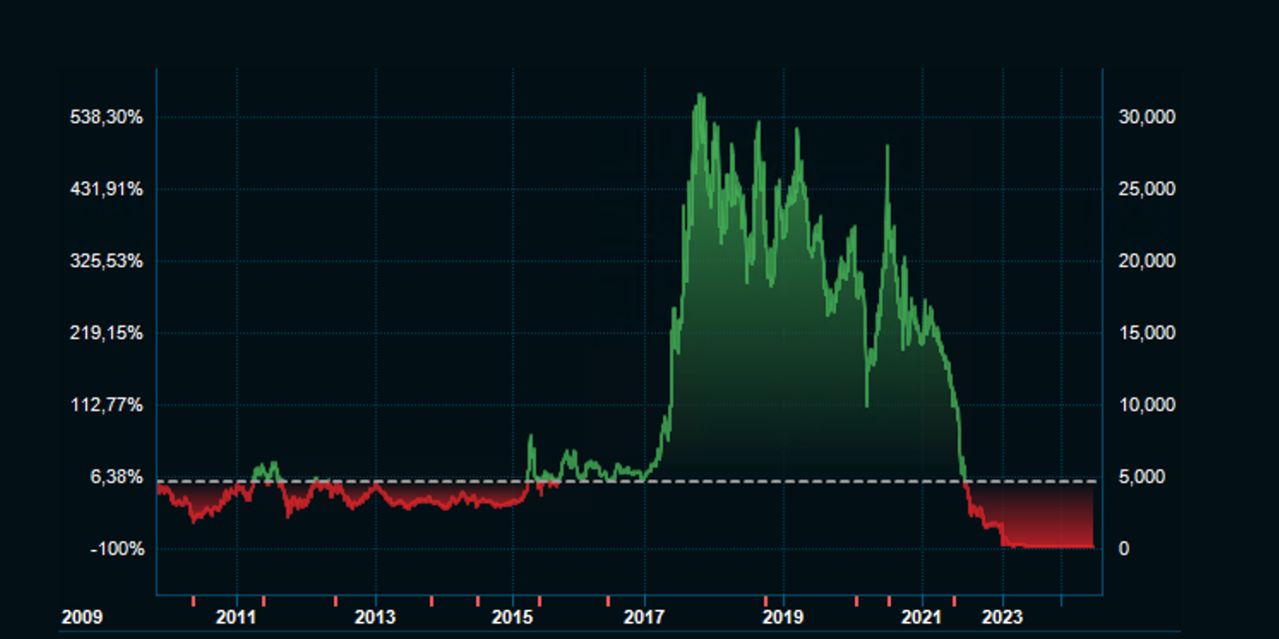Click the 2021 label on time axis

click(921, 617)
